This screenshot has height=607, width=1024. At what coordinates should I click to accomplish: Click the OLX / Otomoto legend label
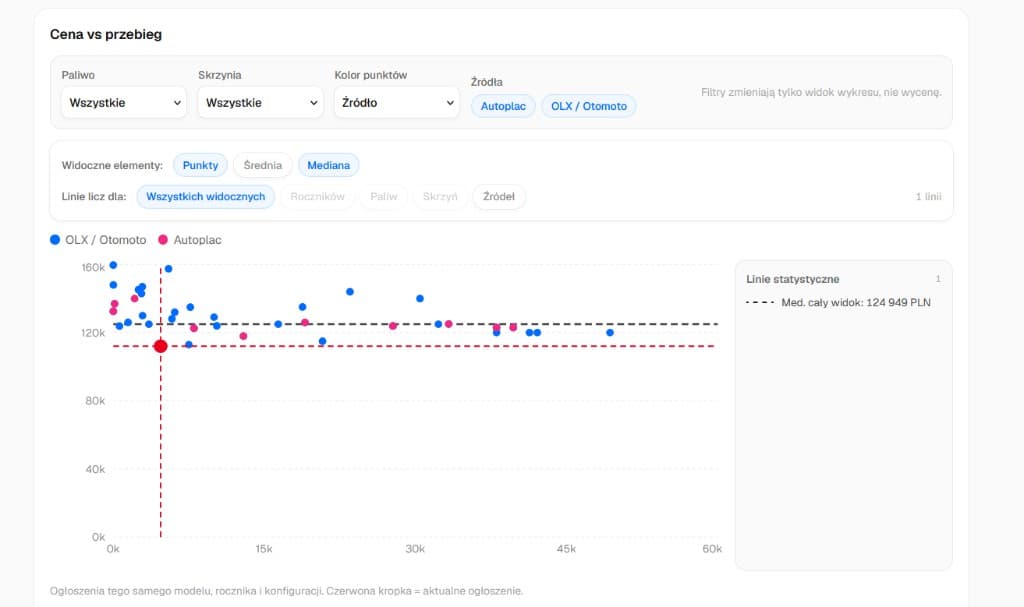tap(106, 240)
